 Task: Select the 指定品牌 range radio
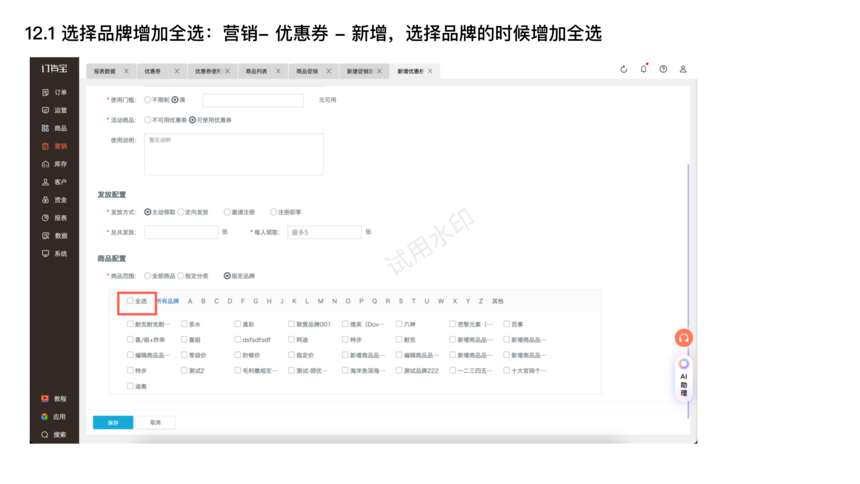(x=227, y=275)
